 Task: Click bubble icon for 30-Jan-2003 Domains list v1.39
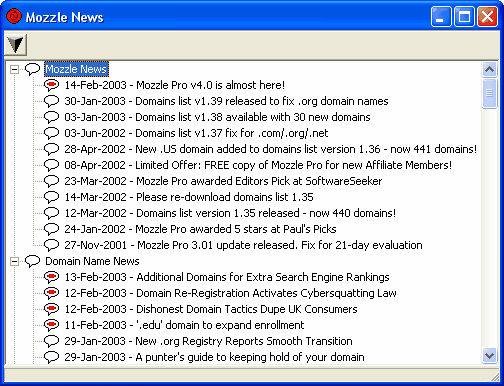click(52, 101)
